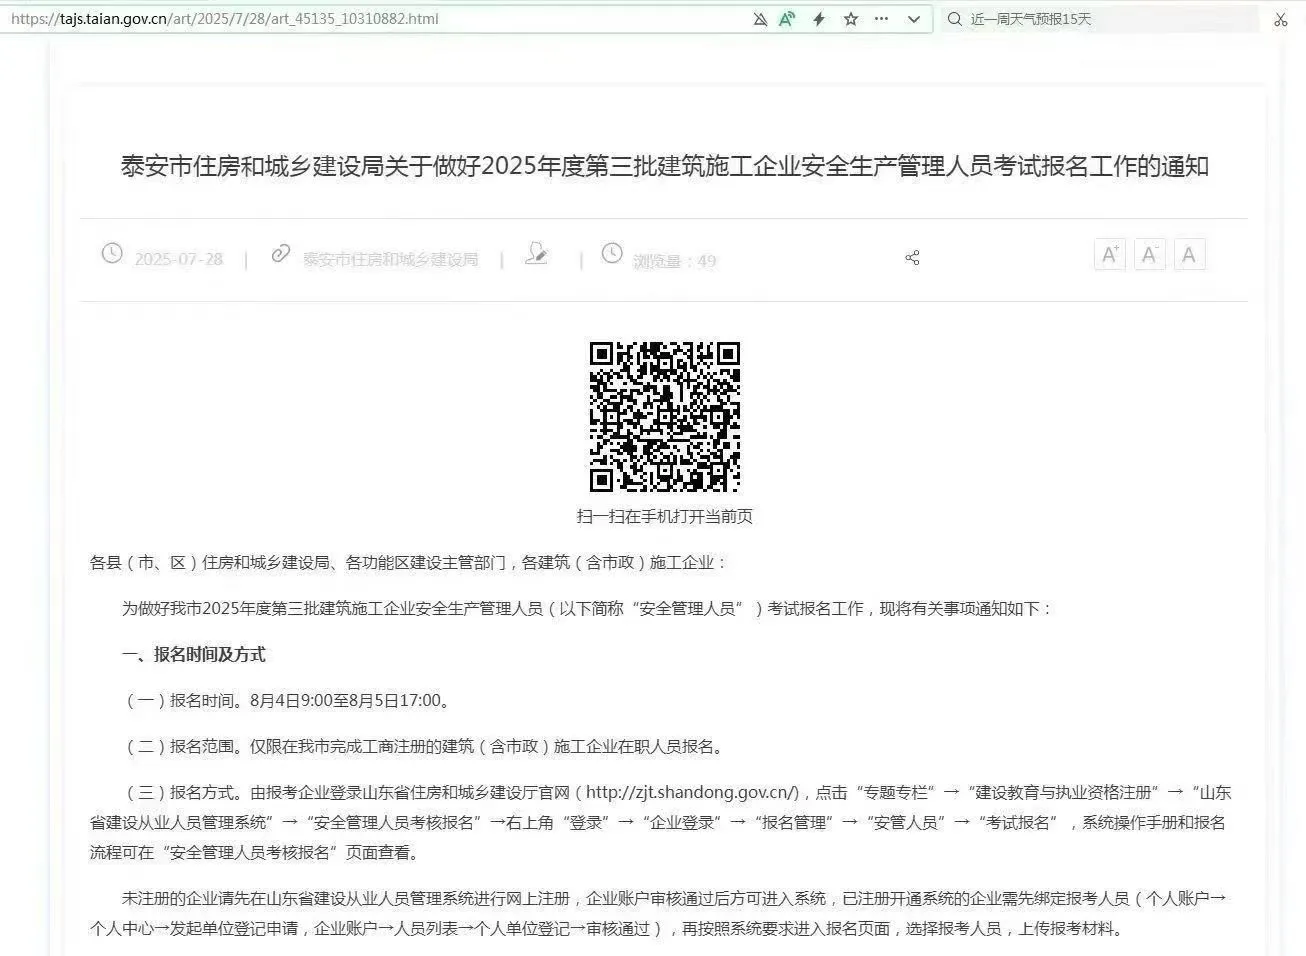Reset font size with plain A button

coord(1189,255)
